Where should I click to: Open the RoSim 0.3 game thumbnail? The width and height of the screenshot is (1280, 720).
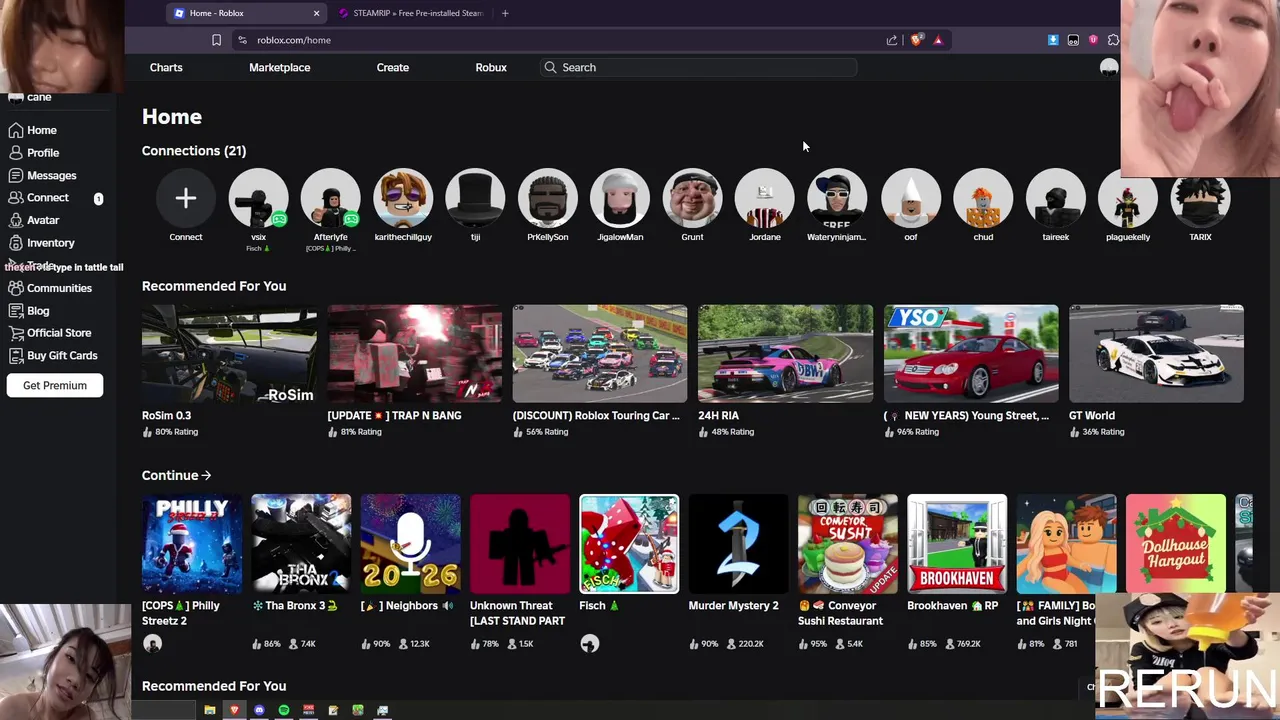[x=229, y=354]
